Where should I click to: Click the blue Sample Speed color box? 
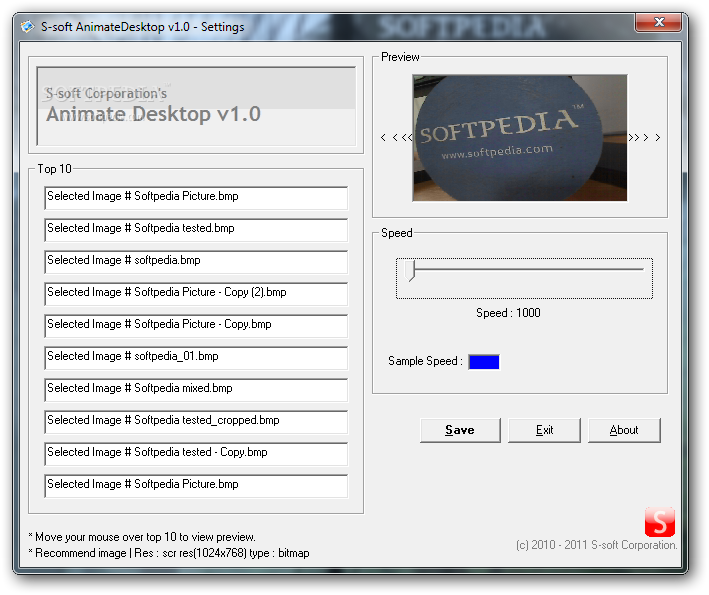[x=484, y=362]
